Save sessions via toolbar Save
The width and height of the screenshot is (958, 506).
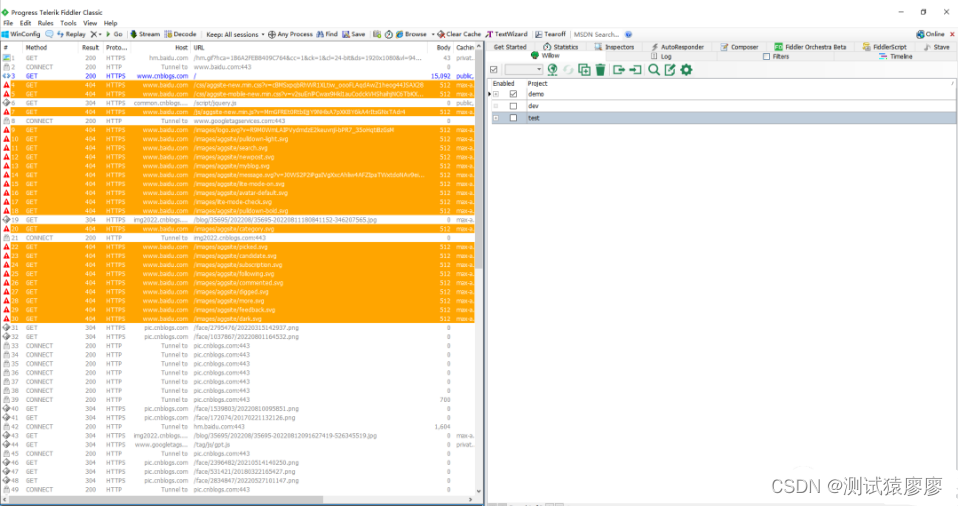pyautogui.click(x=354, y=34)
